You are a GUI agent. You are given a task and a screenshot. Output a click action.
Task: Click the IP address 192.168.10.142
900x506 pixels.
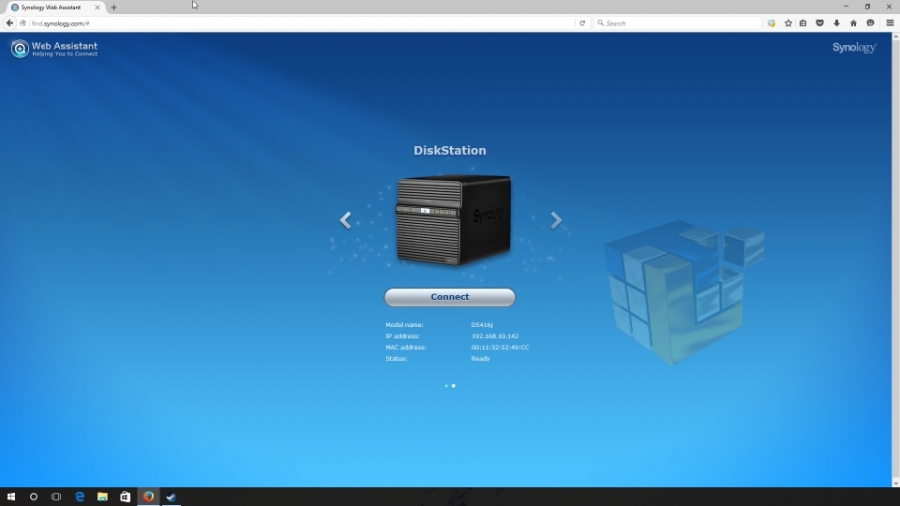point(495,336)
